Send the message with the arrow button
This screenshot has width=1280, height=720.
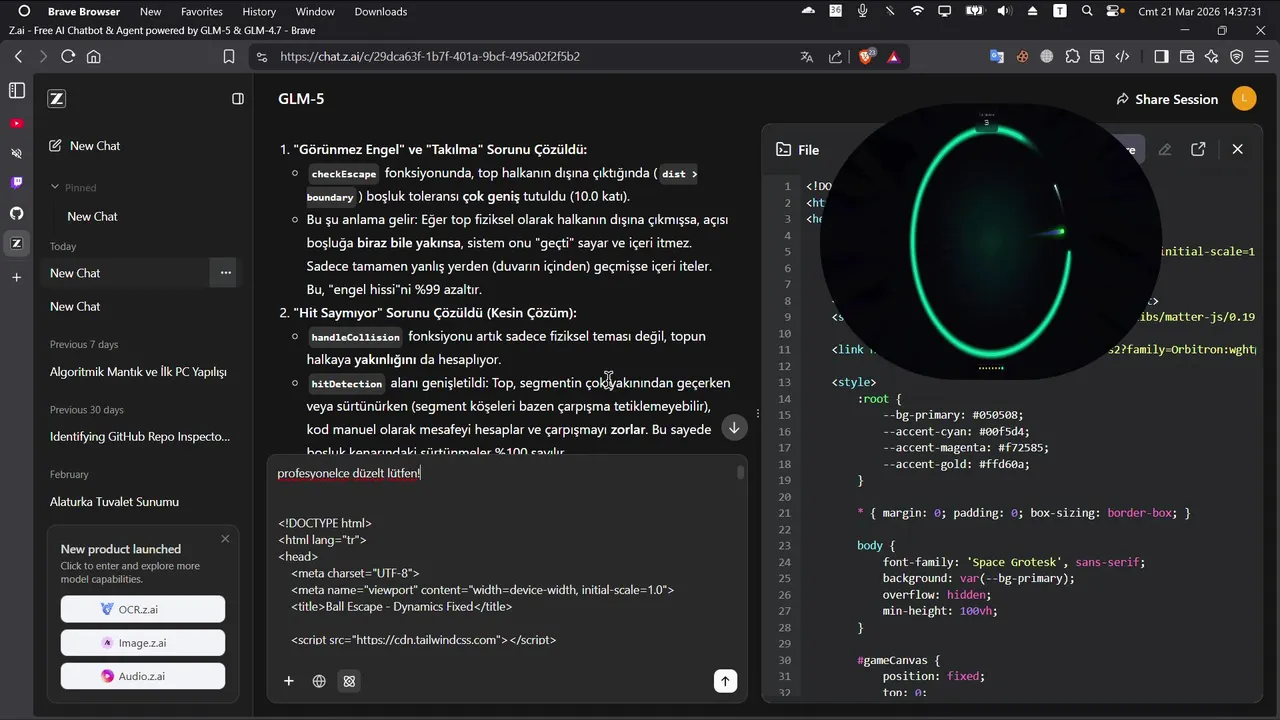pos(725,681)
